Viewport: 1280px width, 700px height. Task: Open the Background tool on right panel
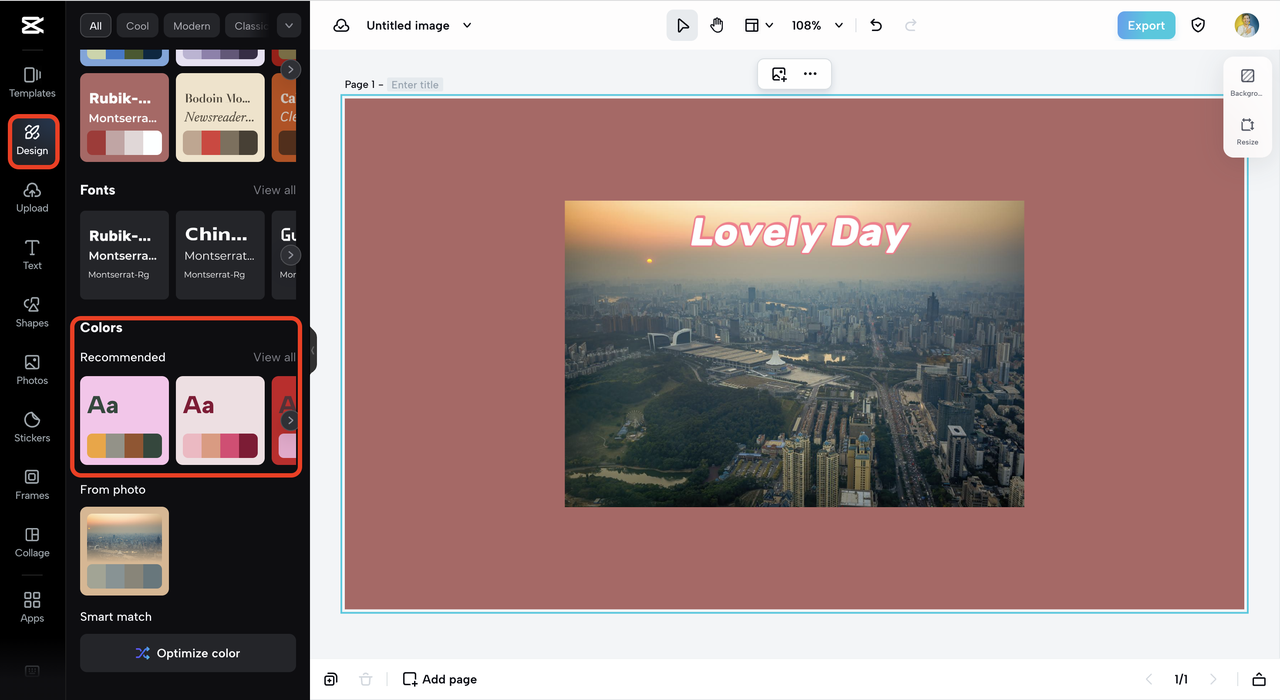click(x=1247, y=82)
